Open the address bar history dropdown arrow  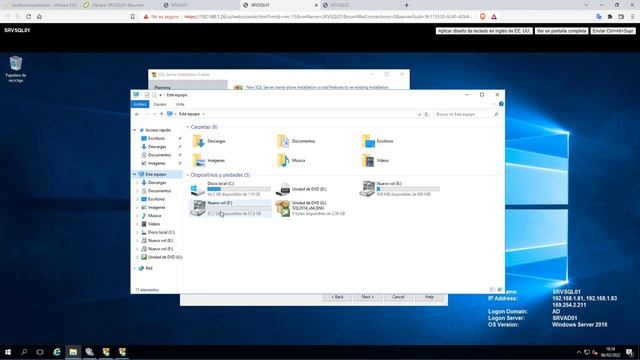click(x=419, y=114)
